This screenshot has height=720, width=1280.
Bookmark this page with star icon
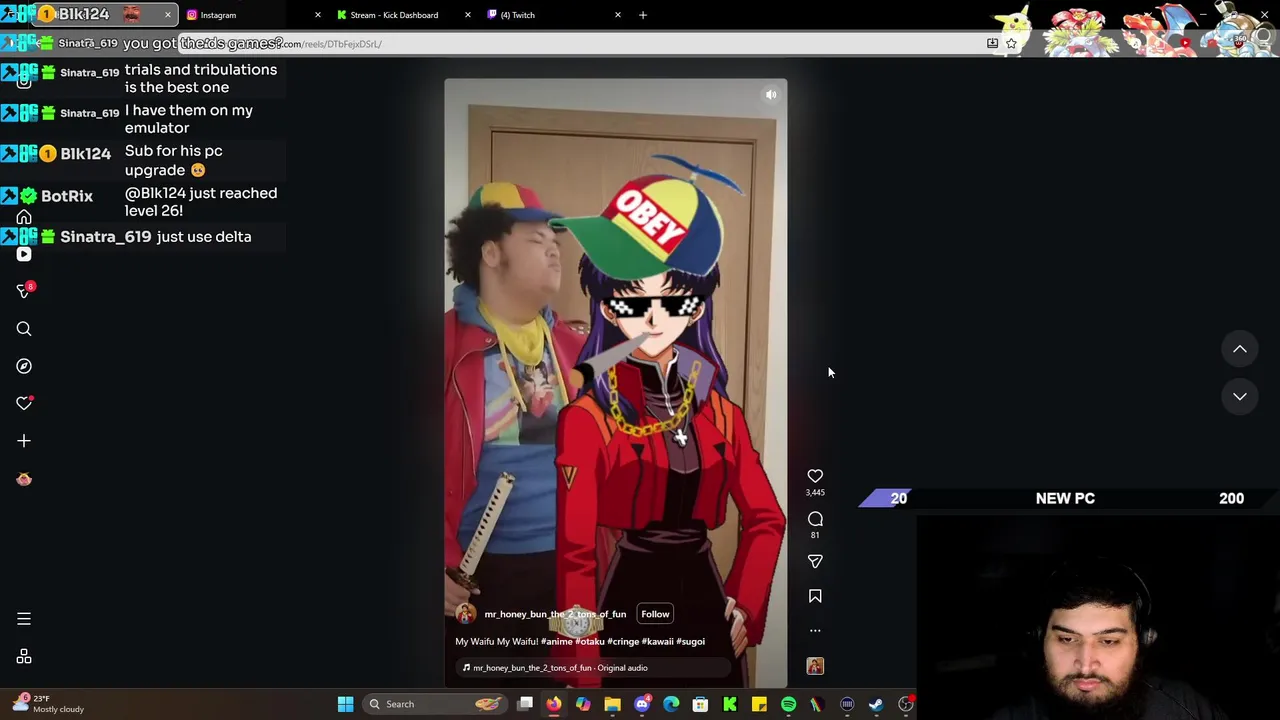[x=1011, y=44]
